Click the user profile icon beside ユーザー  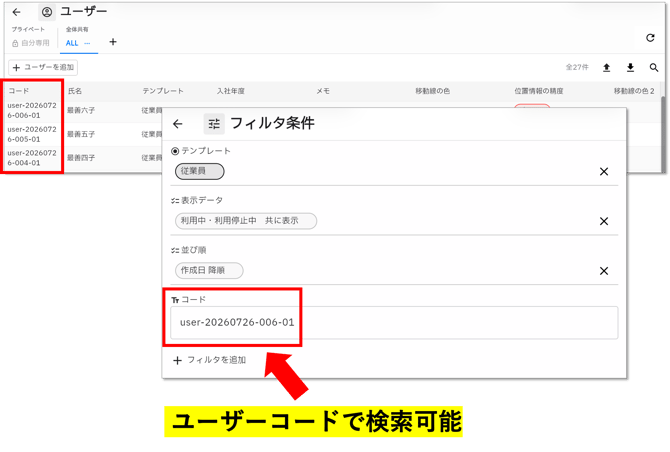tap(47, 12)
